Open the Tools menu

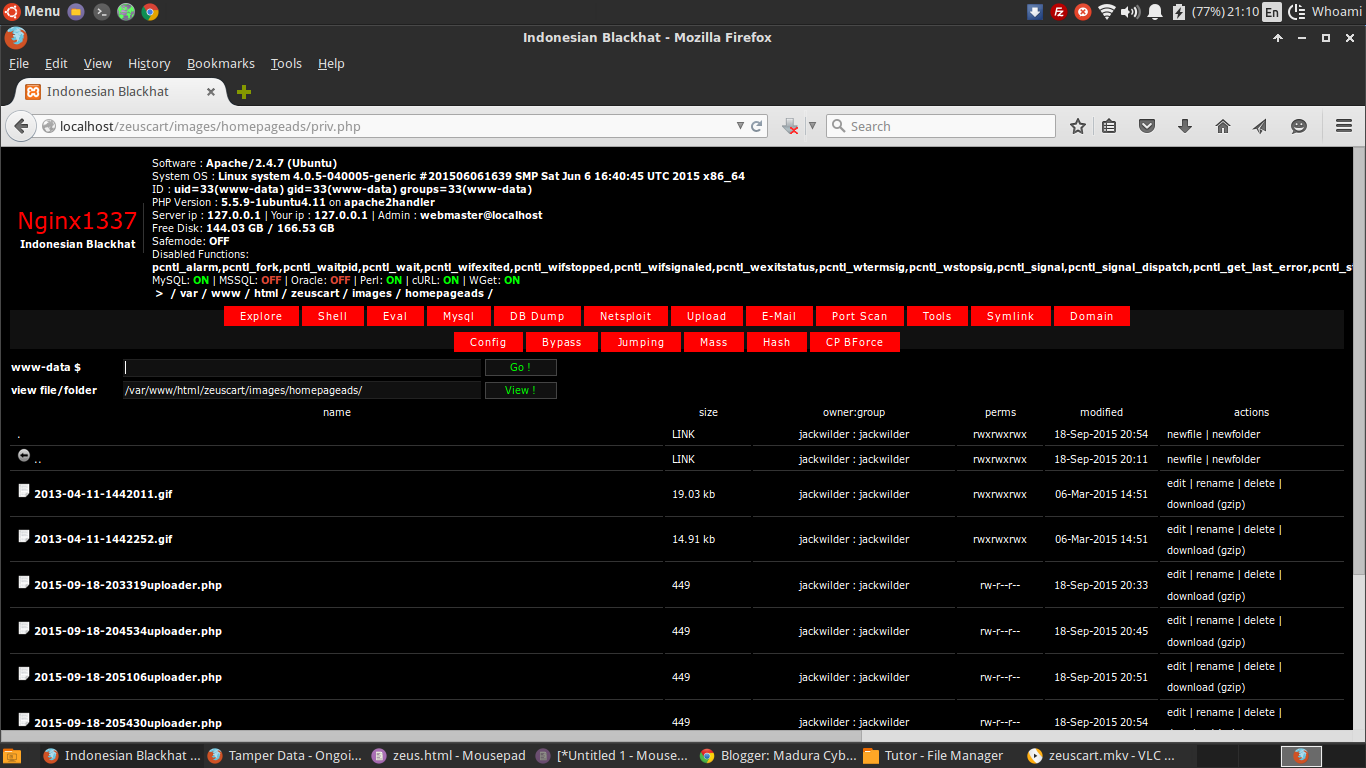click(286, 63)
